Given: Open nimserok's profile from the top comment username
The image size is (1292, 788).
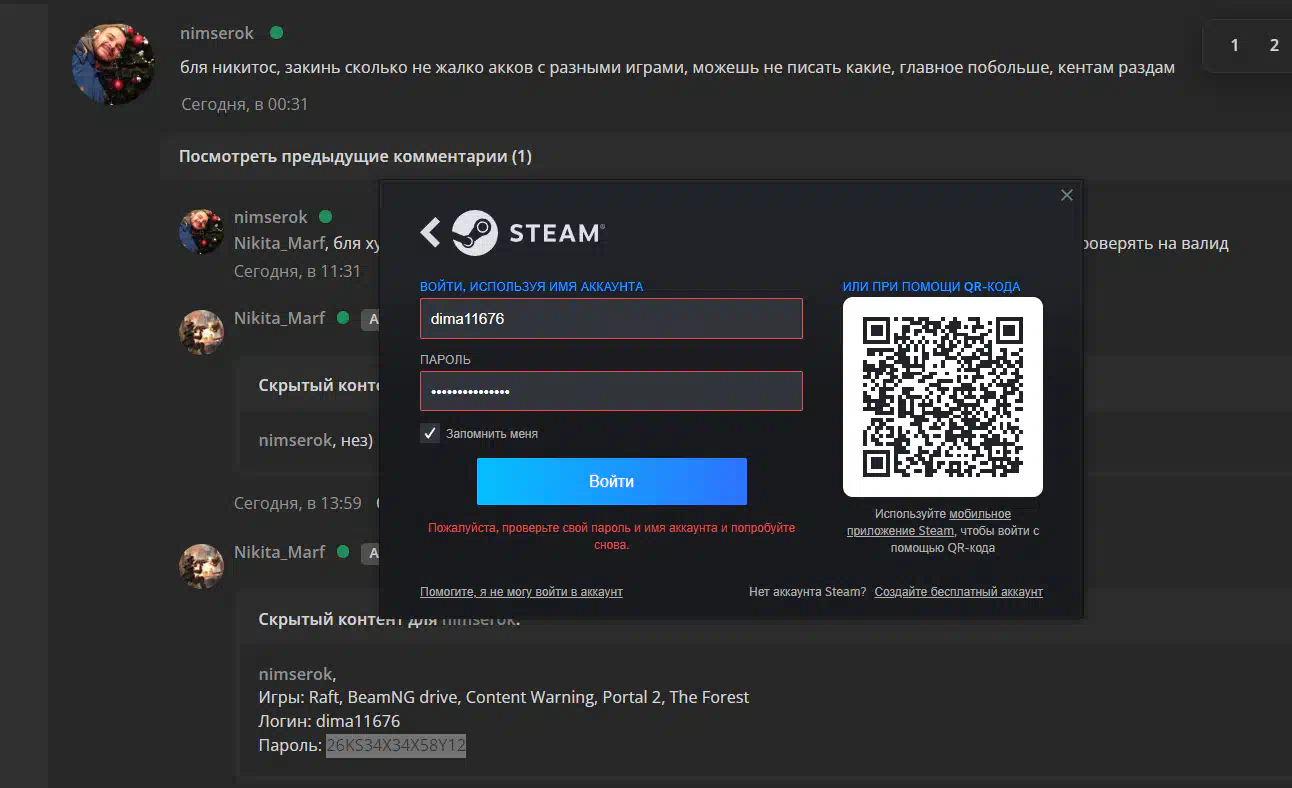Looking at the screenshot, I should click(x=217, y=33).
